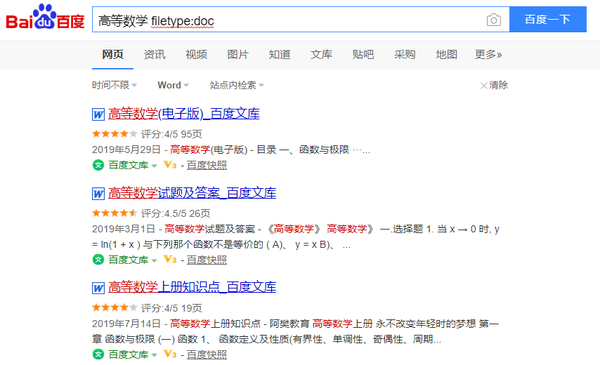This screenshot has height=365, width=600.
Task: Open 百度快照 link under third result
Action: (x=207, y=355)
